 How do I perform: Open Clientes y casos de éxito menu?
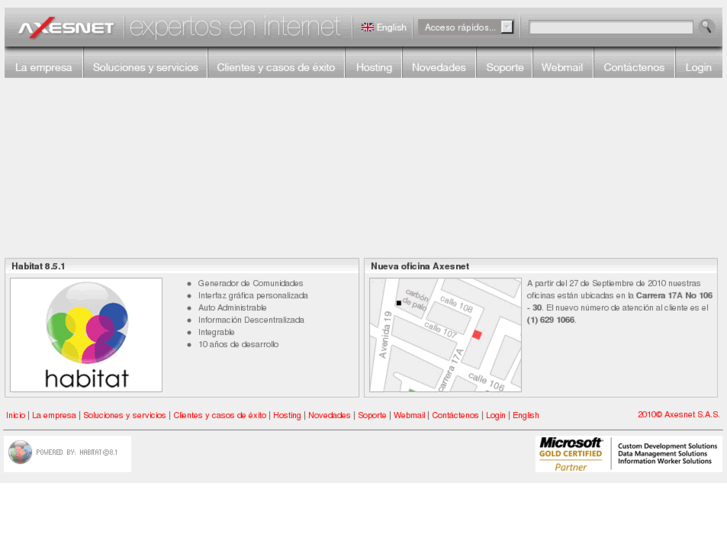(x=276, y=67)
